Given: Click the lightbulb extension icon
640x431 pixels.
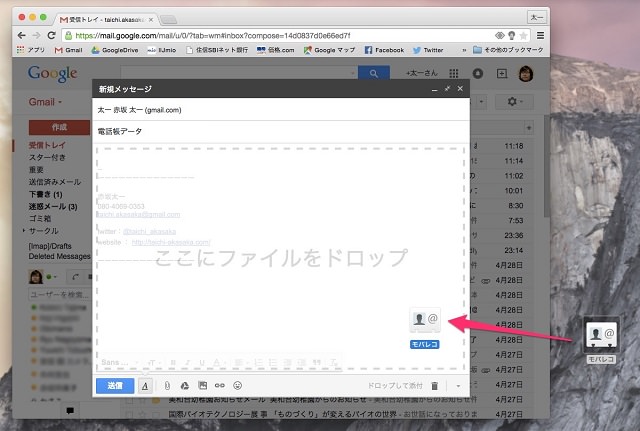Looking at the screenshot, I should 511,36.
